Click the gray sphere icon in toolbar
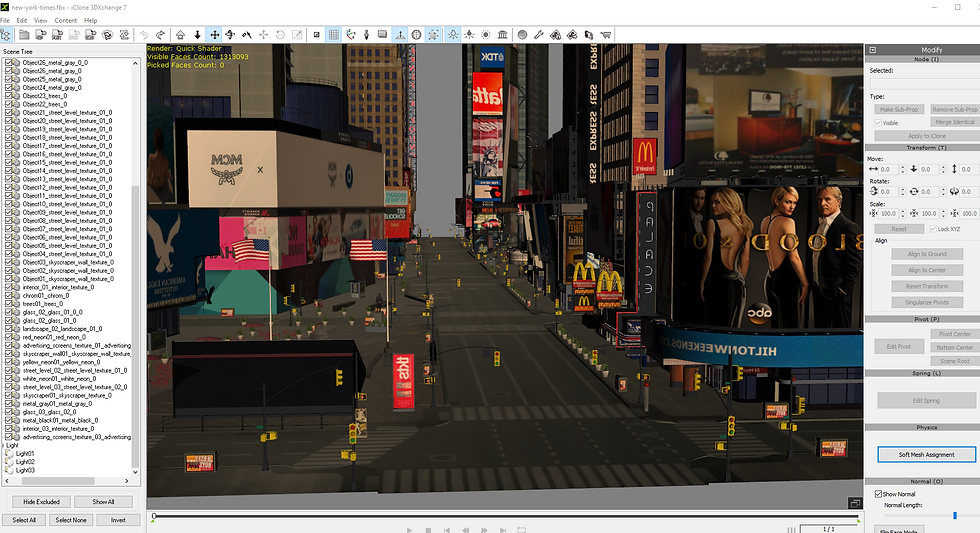 click(x=522, y=35)
